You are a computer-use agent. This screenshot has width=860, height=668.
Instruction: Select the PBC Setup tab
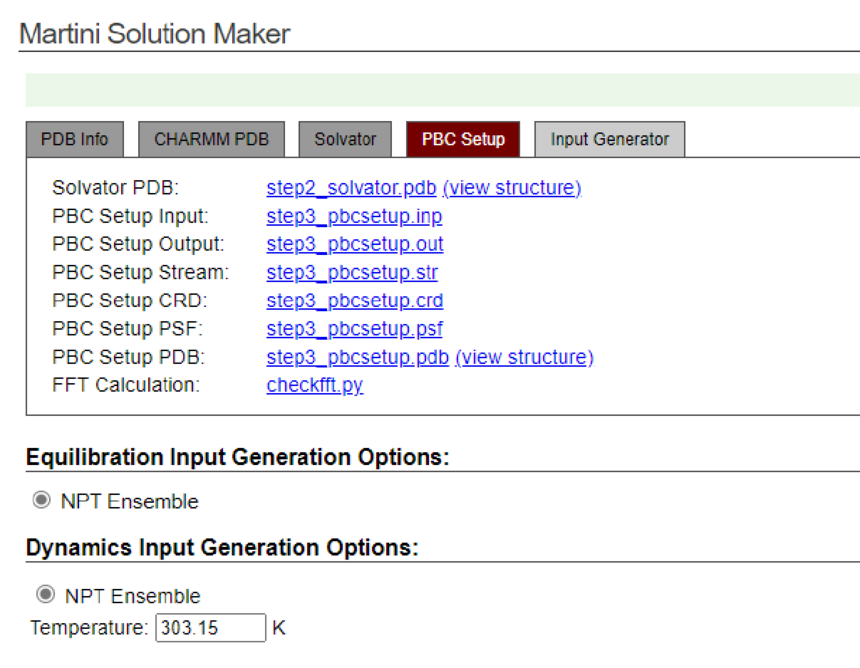pos(463,140)
